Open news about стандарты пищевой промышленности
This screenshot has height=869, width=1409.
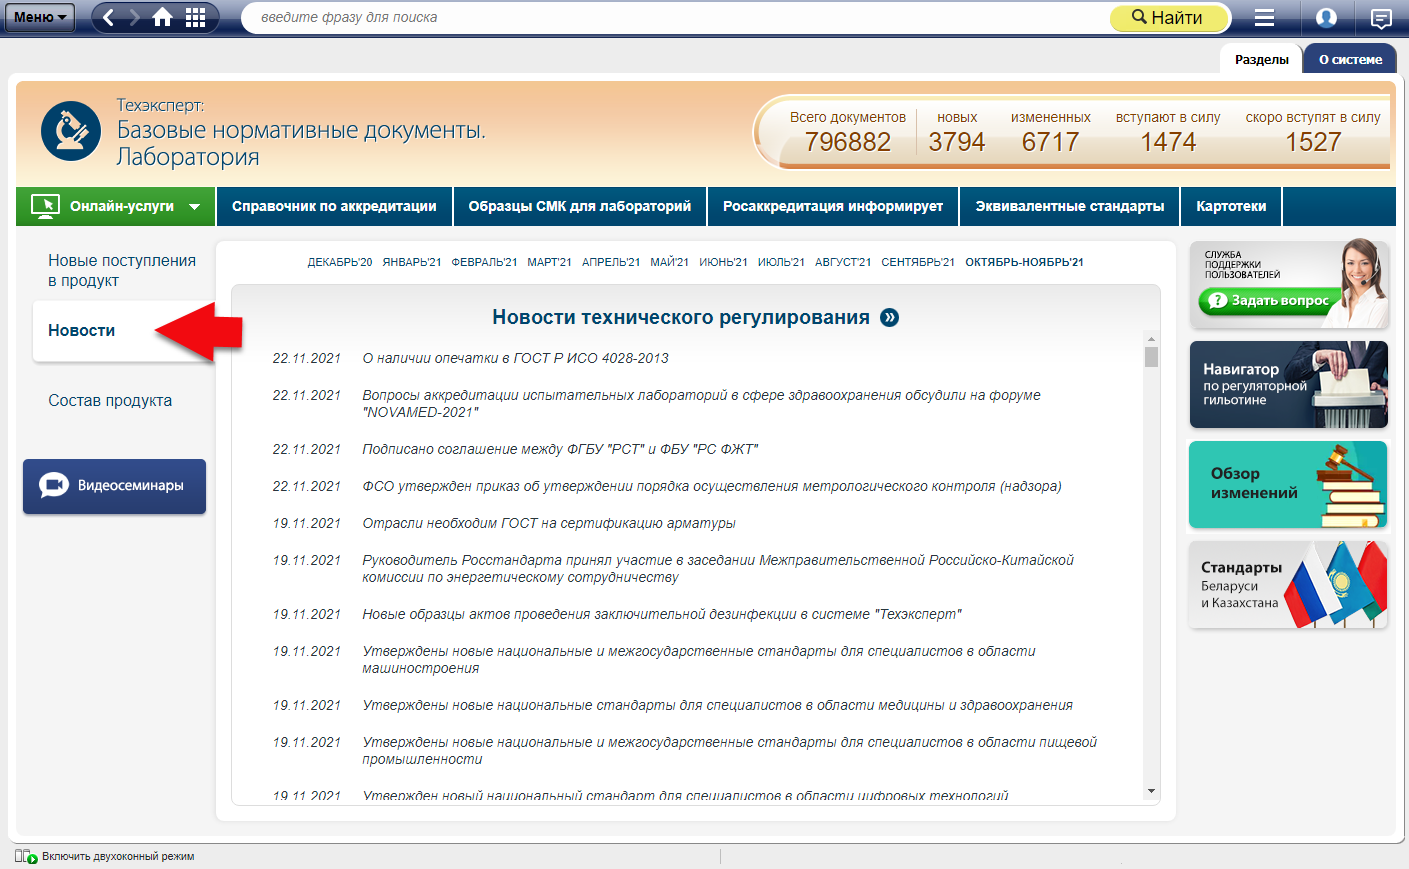[729, 750]
